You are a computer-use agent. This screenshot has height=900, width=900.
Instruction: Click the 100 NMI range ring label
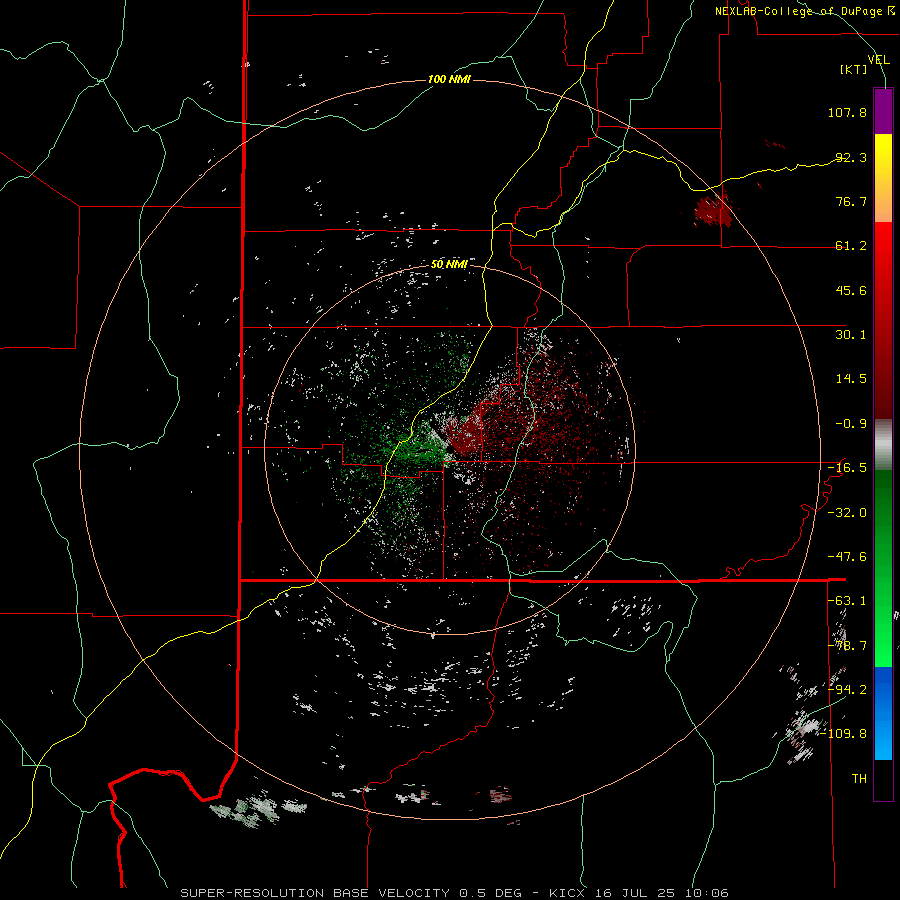pyautogui.click(x=449, y=79)
